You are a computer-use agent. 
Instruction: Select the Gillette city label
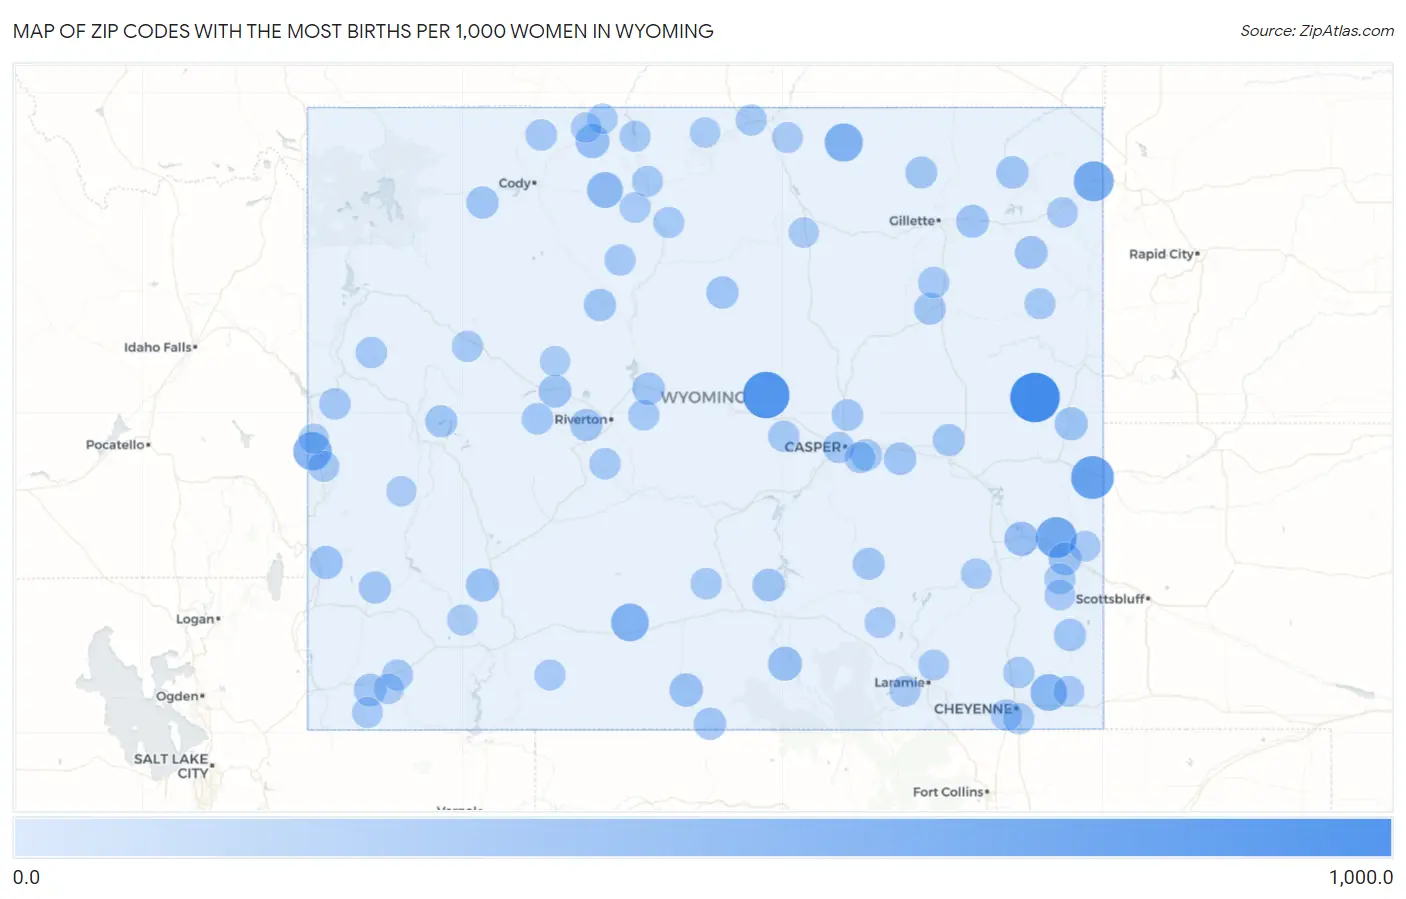[912, 220]
